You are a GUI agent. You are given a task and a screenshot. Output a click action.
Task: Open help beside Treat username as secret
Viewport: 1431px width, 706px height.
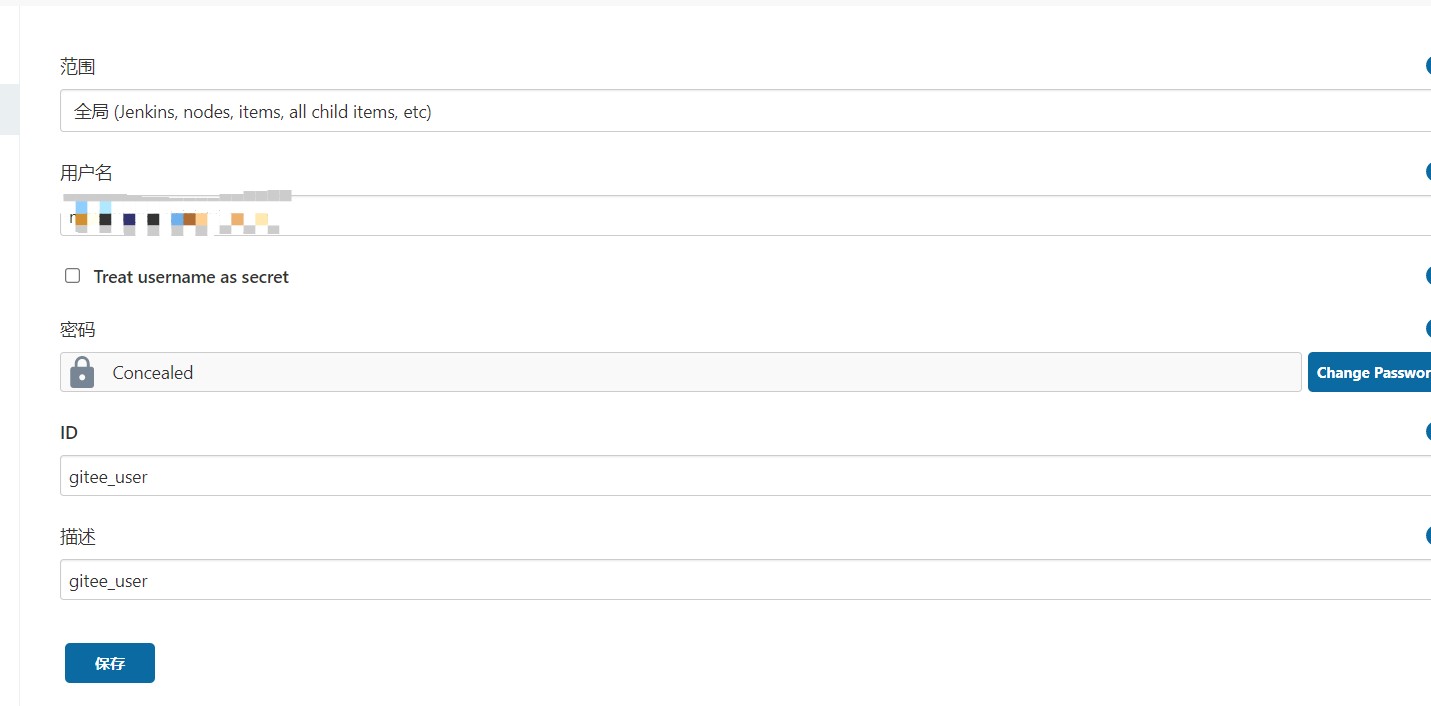(1428, 275)
